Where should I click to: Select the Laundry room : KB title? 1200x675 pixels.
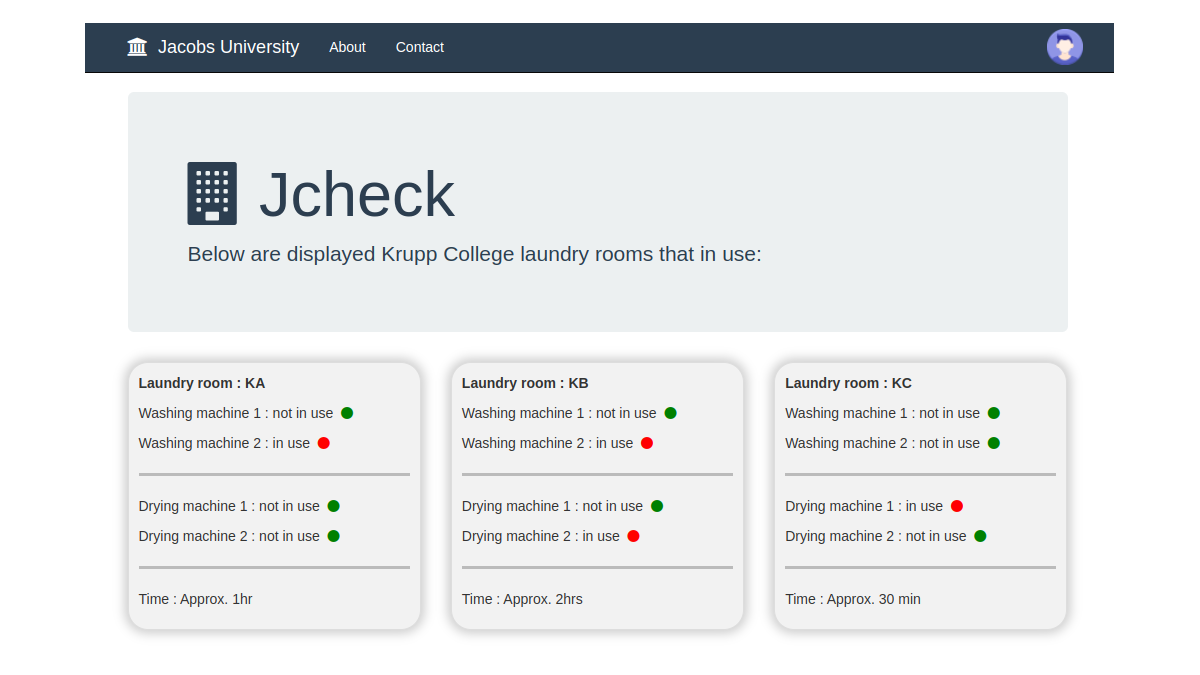[x=525, y=383]
